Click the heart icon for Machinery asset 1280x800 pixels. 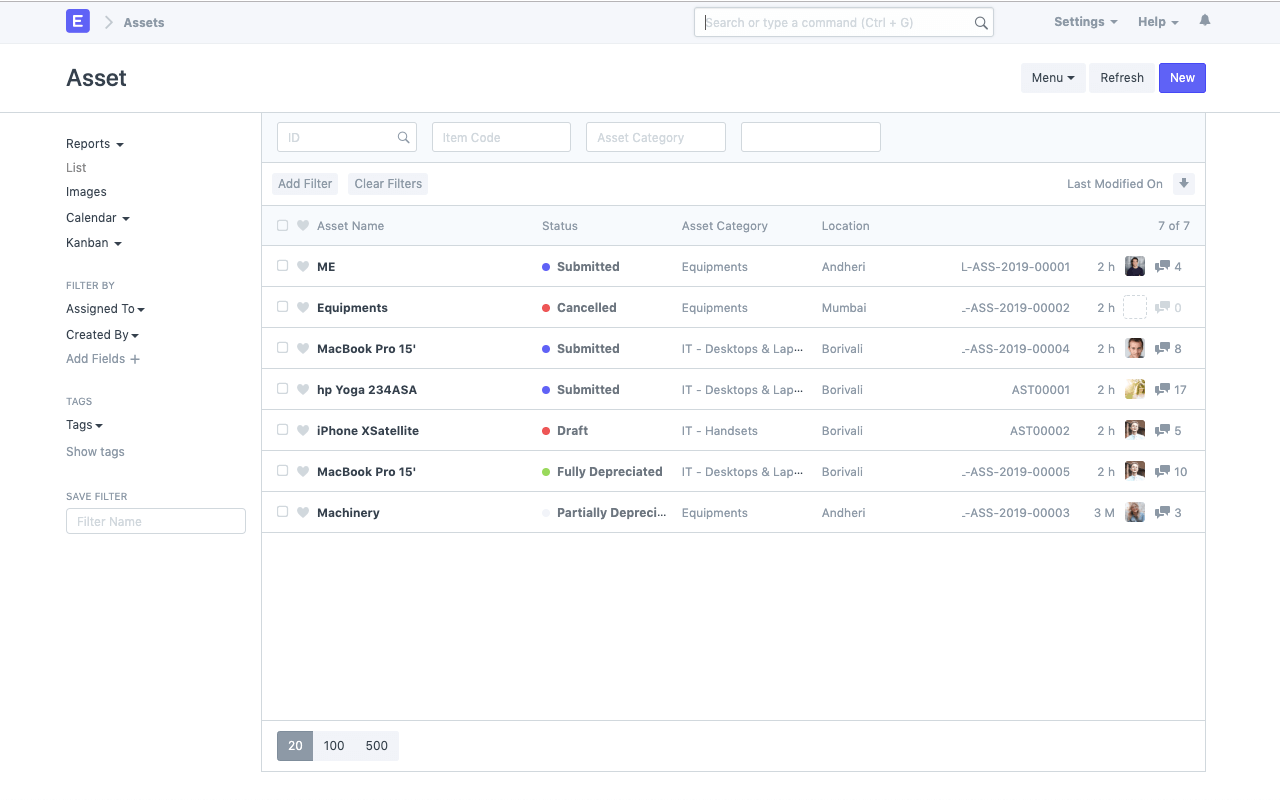(303, 513)
